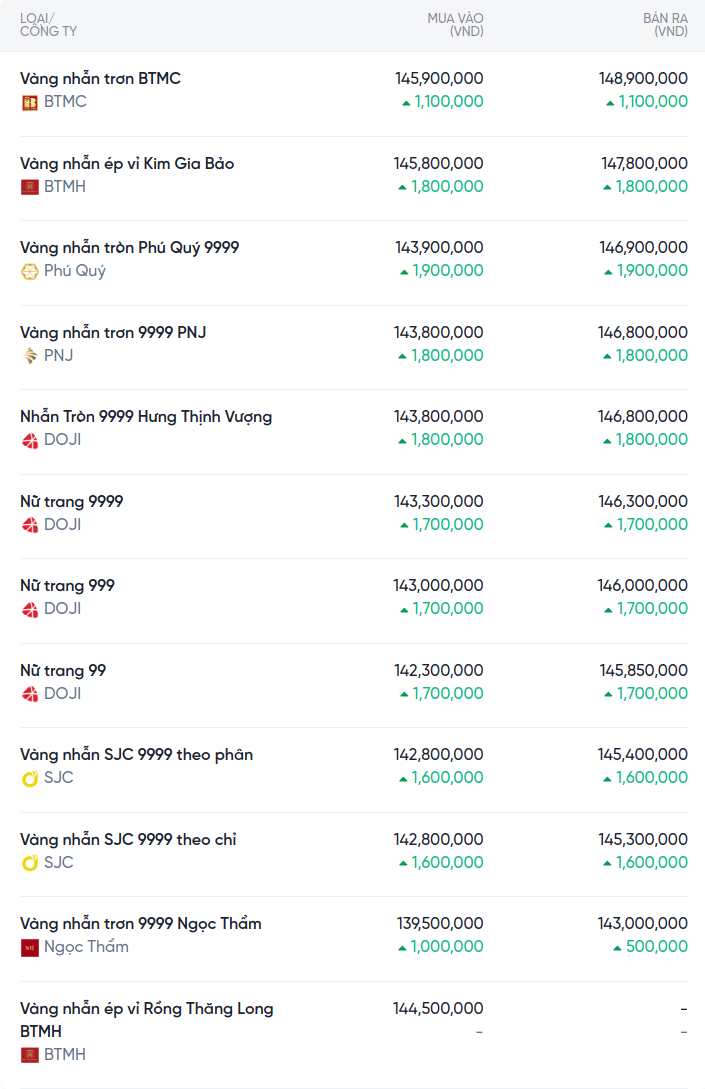Select Nữ trang 9999 product title
The width and height of the screenshot is (705, 1089).
click(71, 501)
